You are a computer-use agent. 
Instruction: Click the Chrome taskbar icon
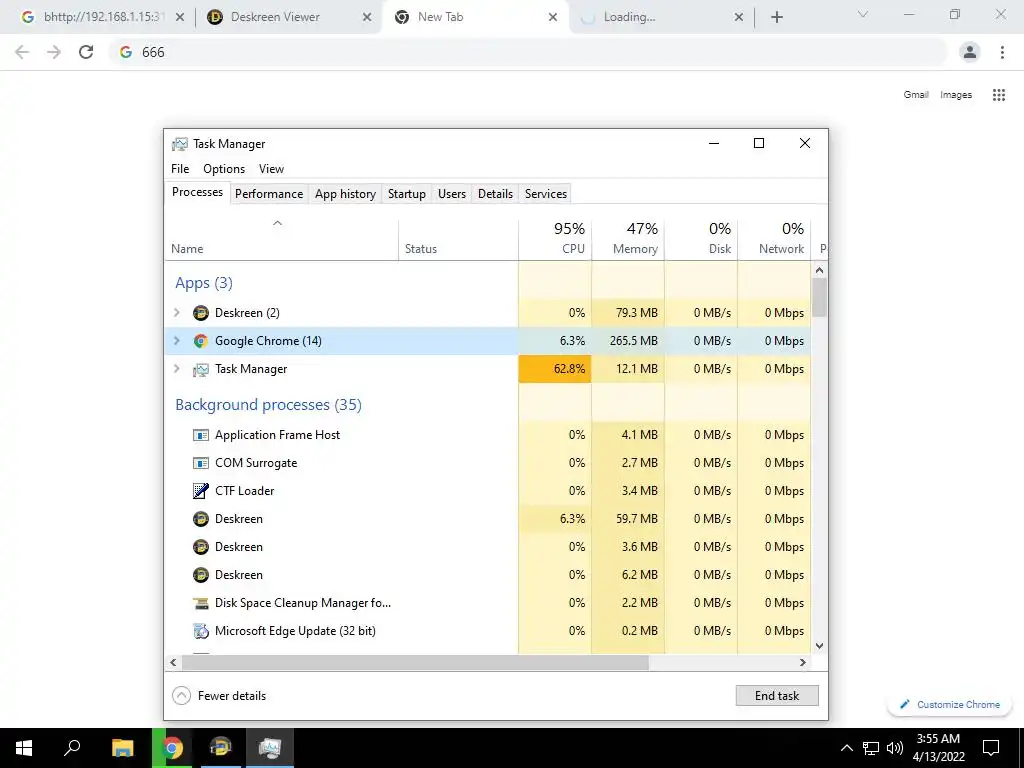click(x=172, y=748)
